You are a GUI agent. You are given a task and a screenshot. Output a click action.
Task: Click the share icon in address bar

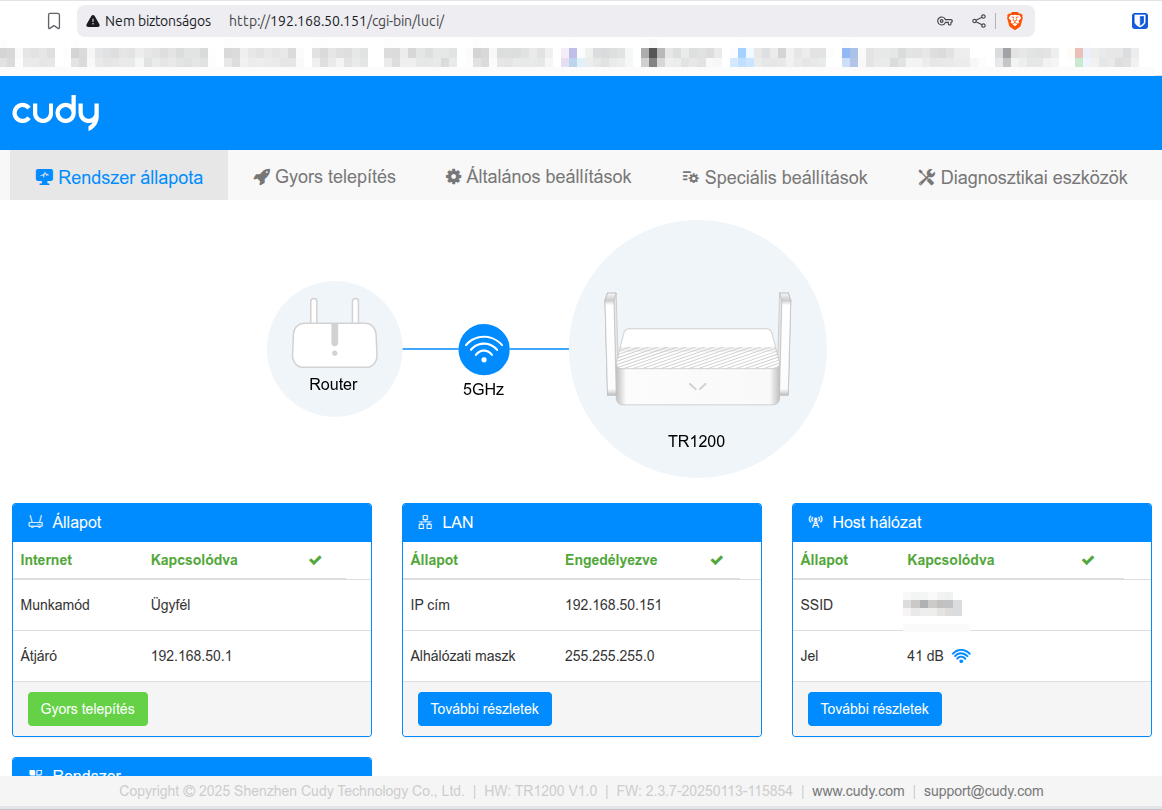click(x=979, y=21)
